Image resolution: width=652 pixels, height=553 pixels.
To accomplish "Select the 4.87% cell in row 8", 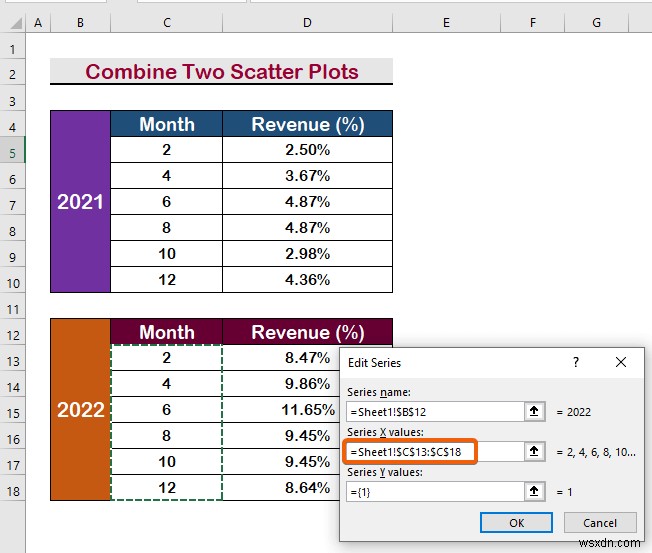I will pos(307,227).
